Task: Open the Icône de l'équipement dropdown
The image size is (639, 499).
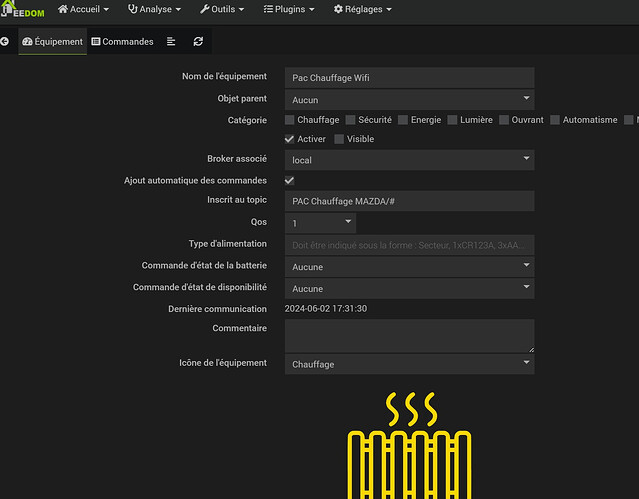Action: pos(410,364)
